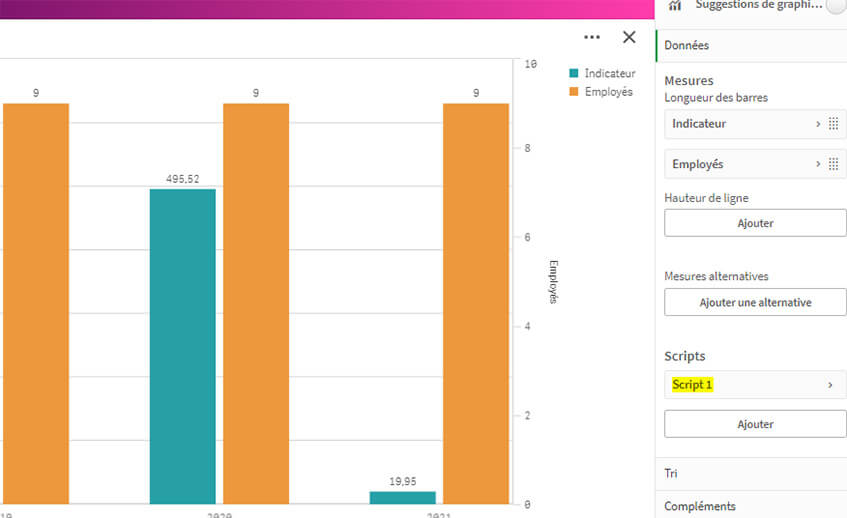
Task: Grab the Employés measure drag handle
Action: [x=833, y=164]
